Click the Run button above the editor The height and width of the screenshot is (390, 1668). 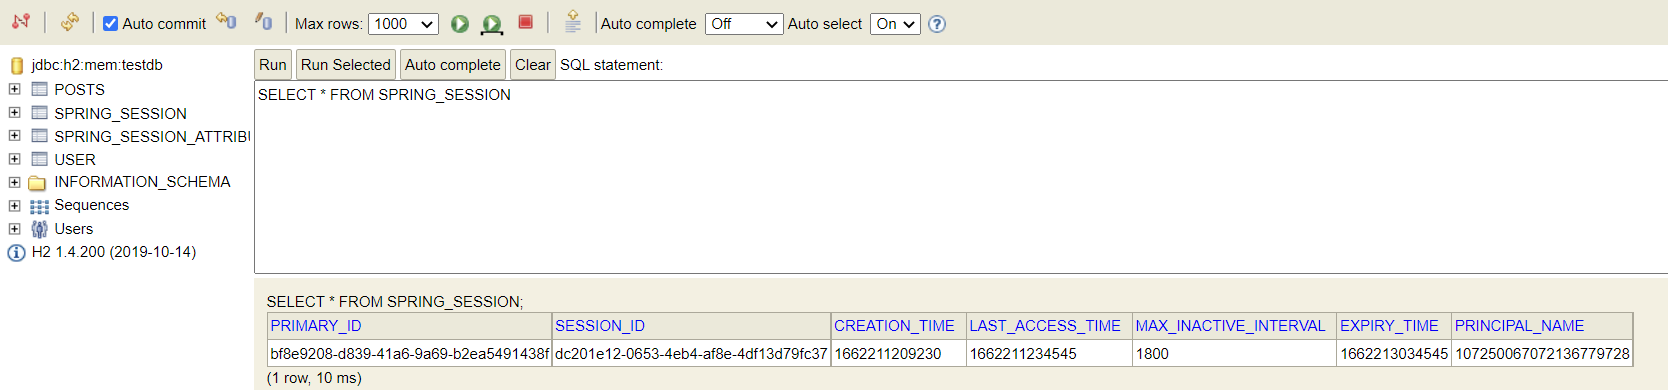pyautogui.click(x=273, y=65)
